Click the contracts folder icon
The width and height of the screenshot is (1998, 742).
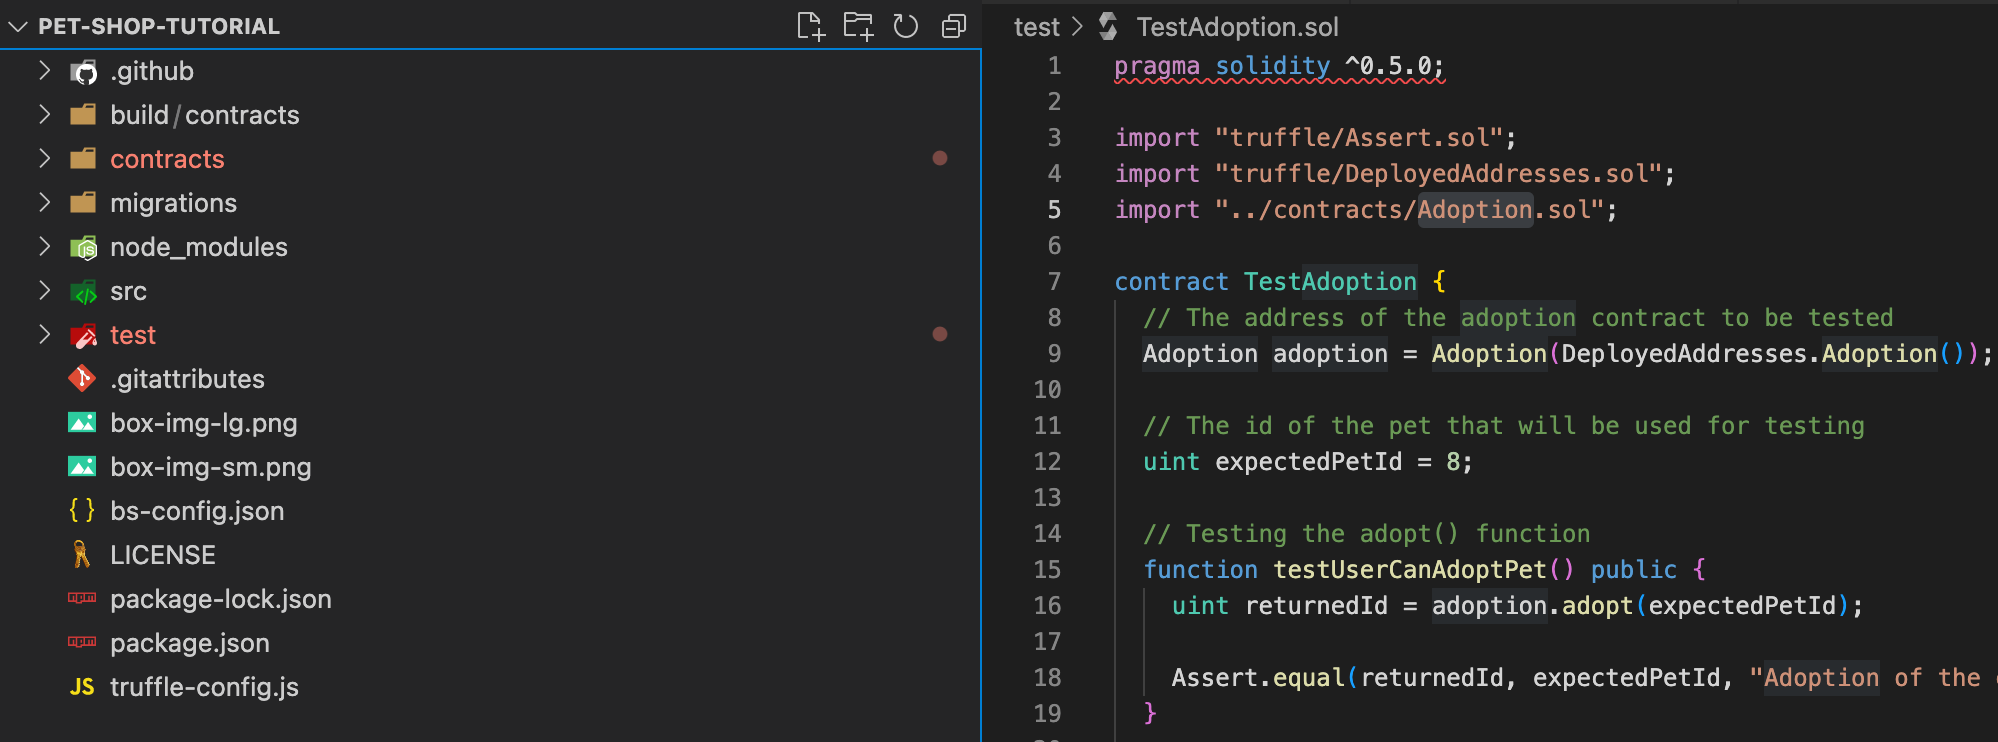[83, 158]
